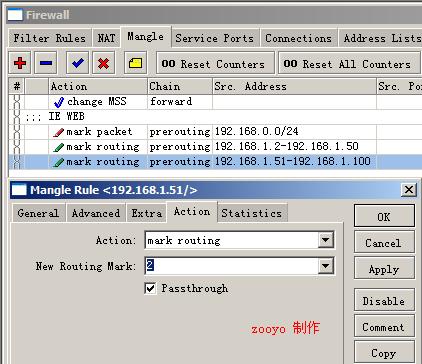Image resolution: width=422 pixels, height=364 pixels.
Task: Click change MSS checkmark icon
Action: pos(59,102)
